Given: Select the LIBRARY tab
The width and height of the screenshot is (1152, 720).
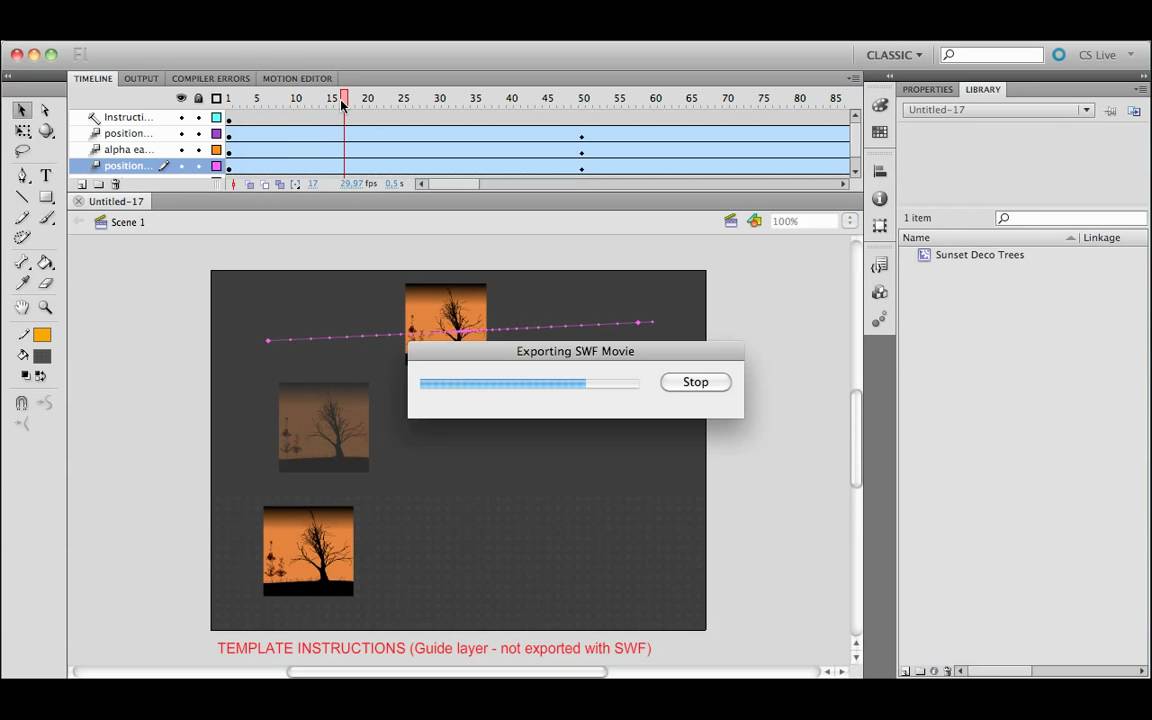Looking at the screenshot, I should [x=983, y=90].
